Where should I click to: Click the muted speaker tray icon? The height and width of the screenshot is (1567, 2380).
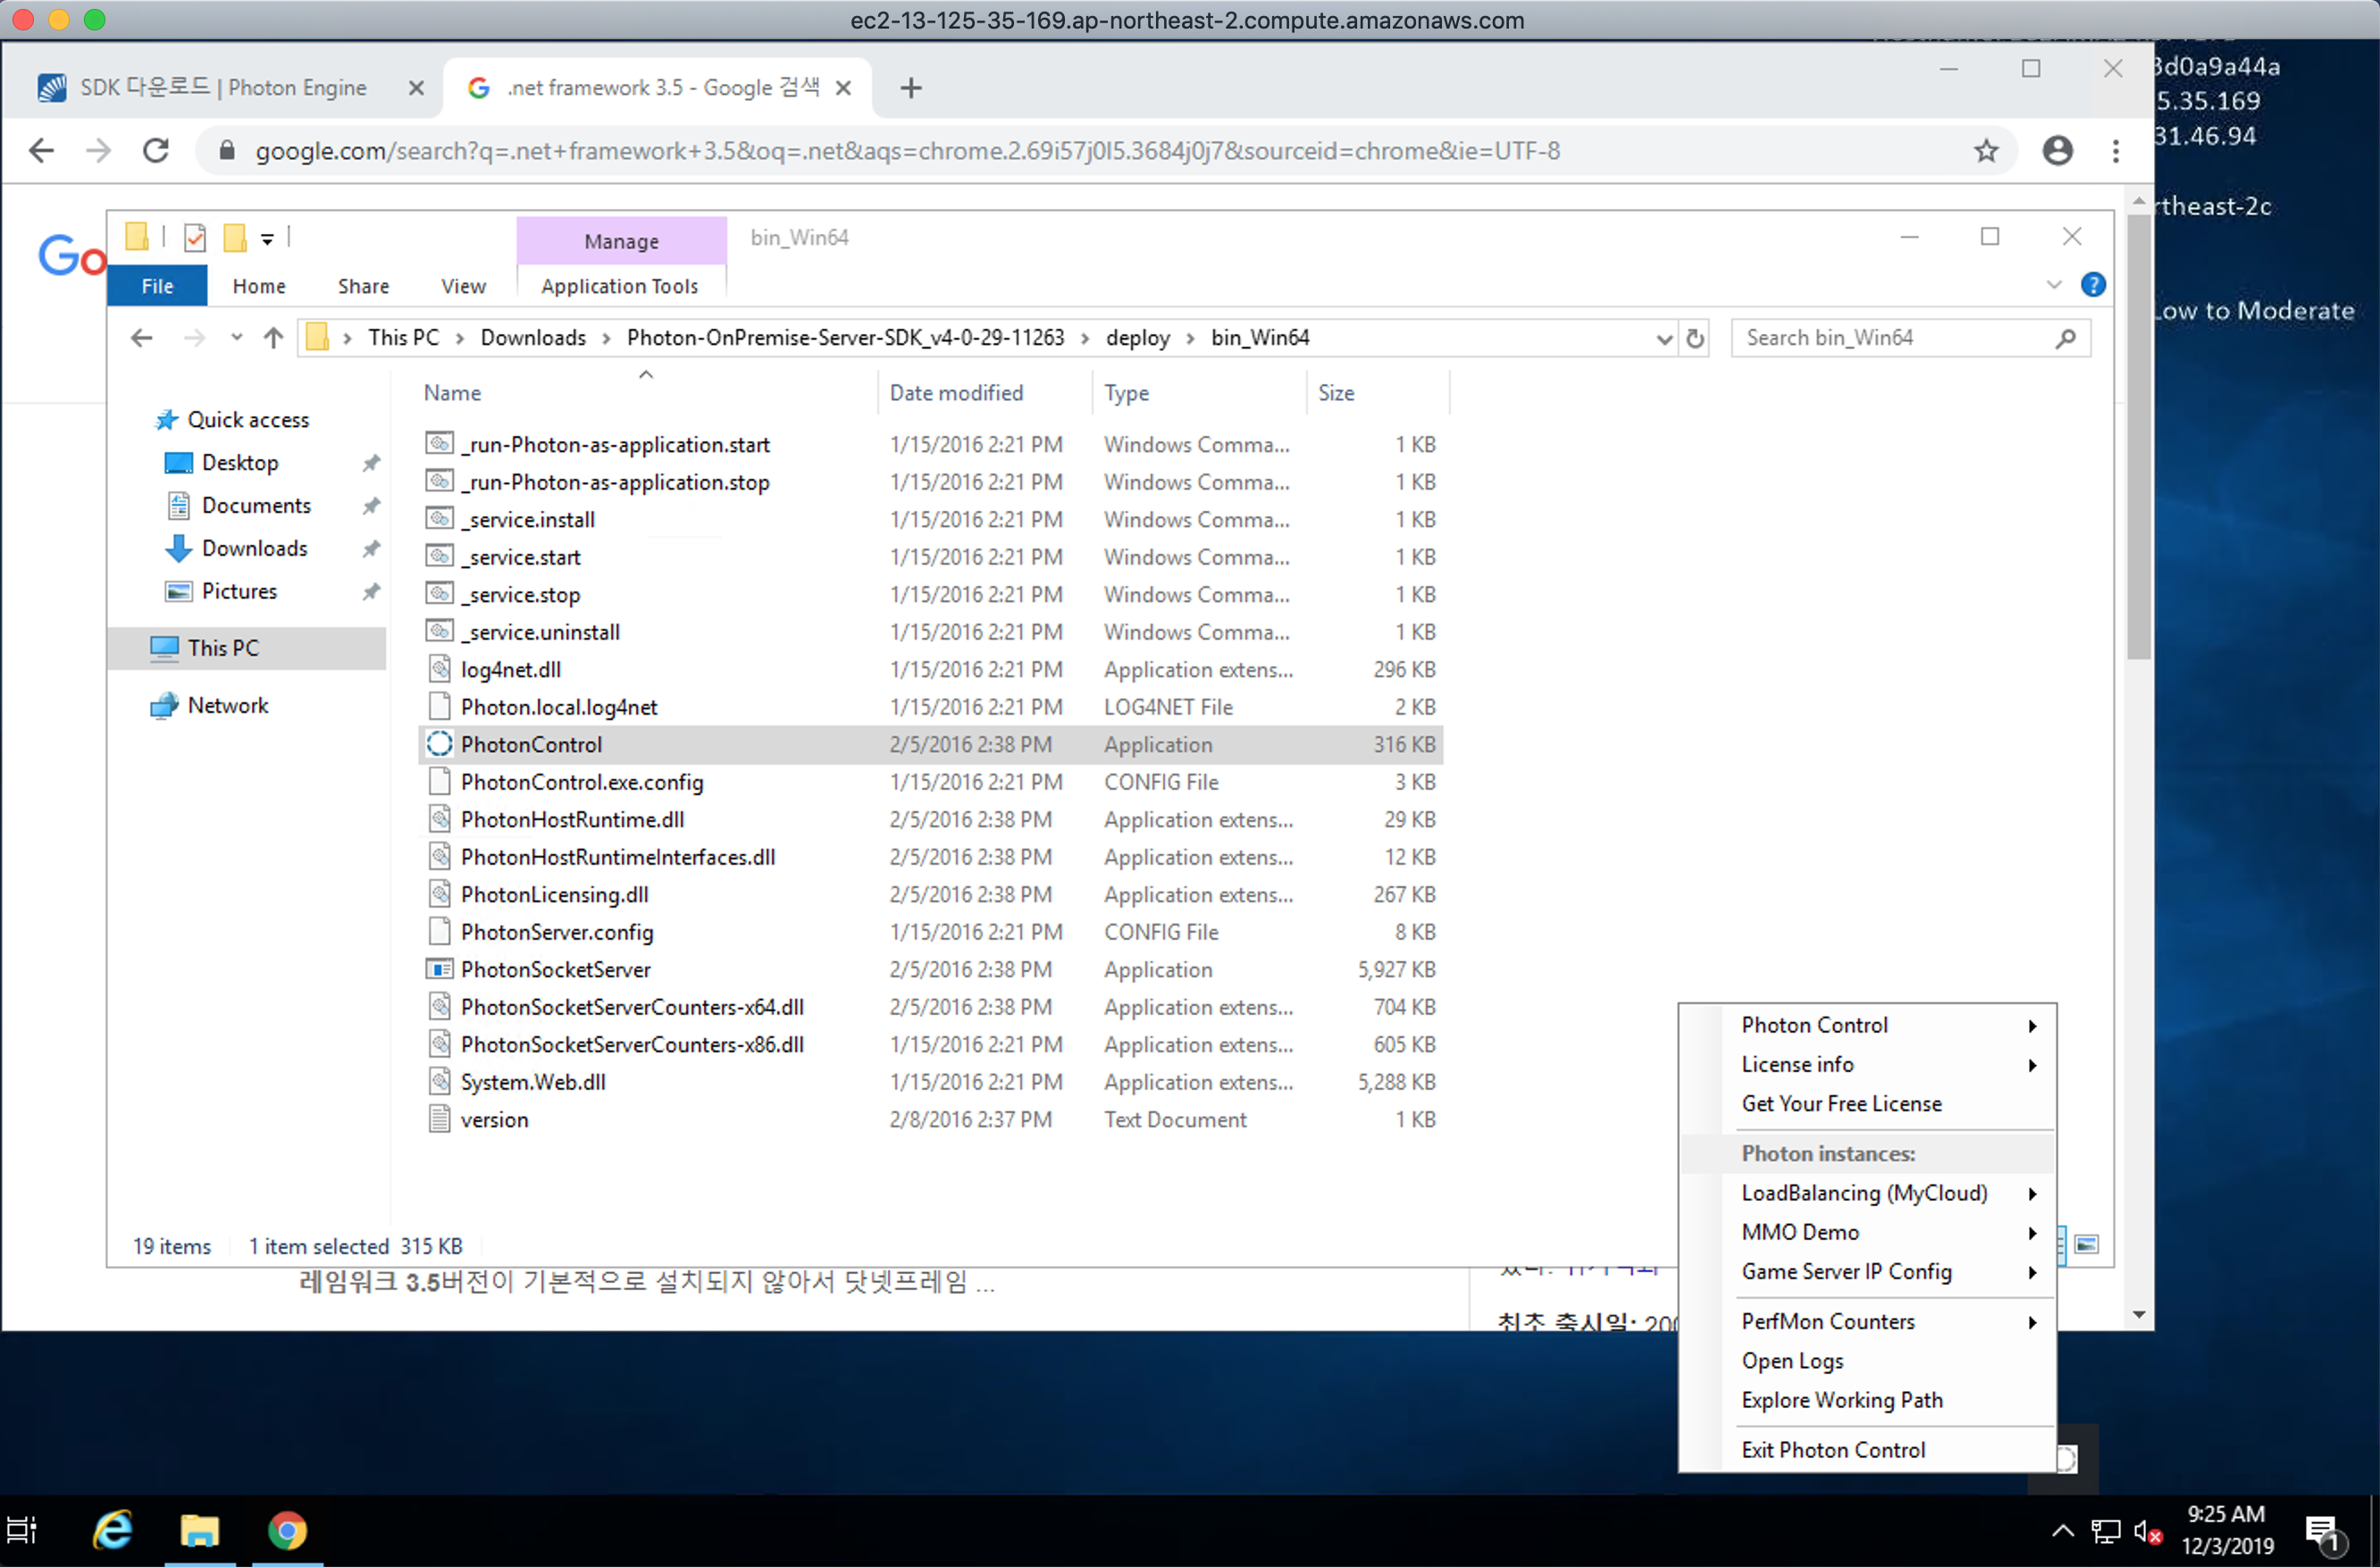pyautogui.click(x=2147, y=1531)
